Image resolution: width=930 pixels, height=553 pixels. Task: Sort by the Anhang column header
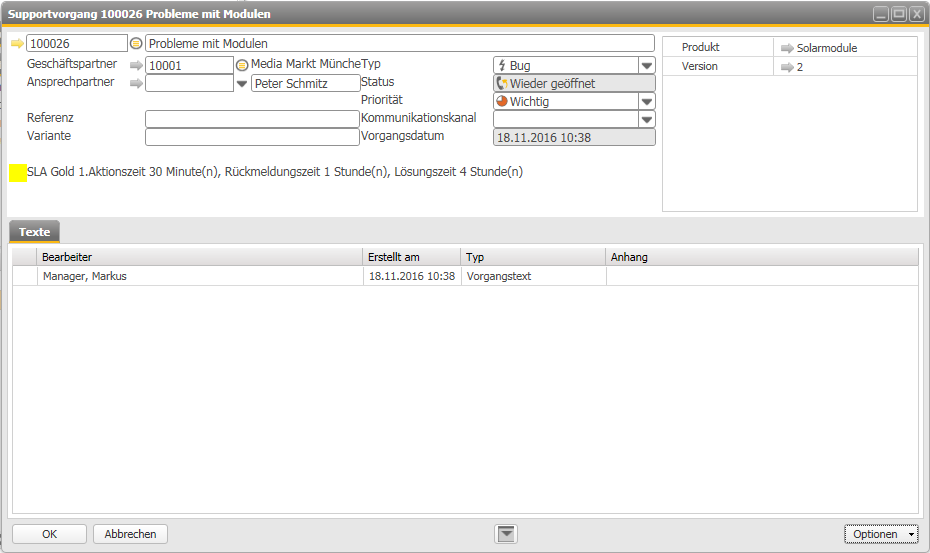pos(762,257)
